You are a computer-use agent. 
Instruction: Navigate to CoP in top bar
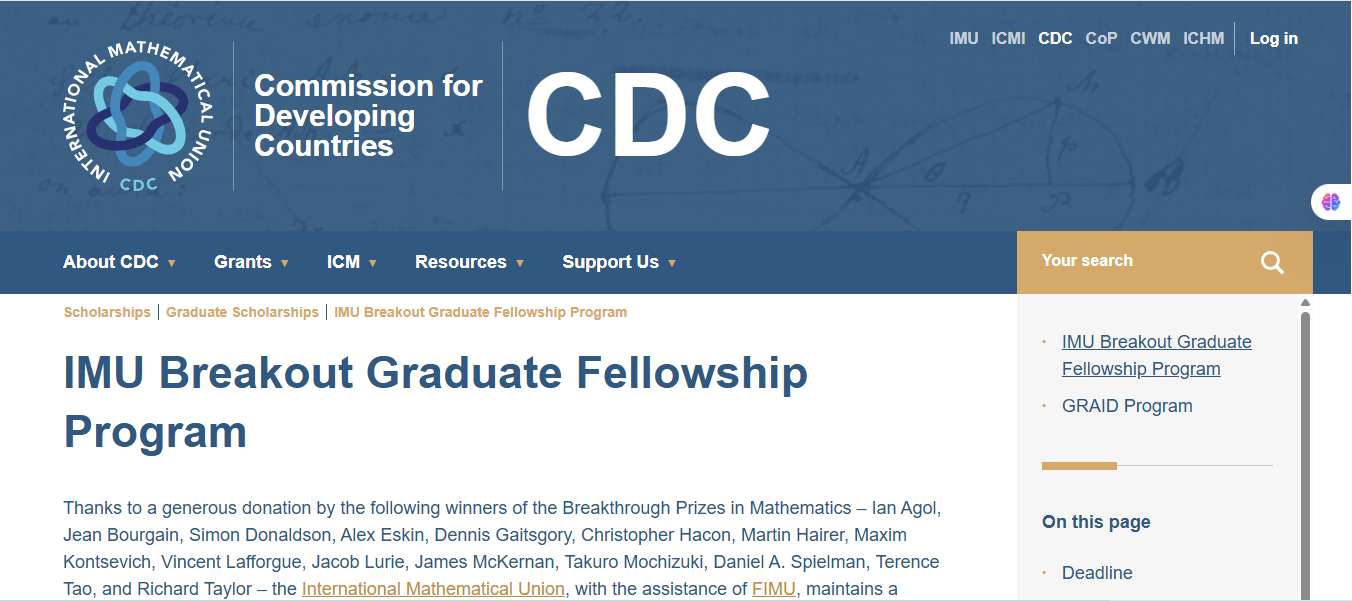1101,39
